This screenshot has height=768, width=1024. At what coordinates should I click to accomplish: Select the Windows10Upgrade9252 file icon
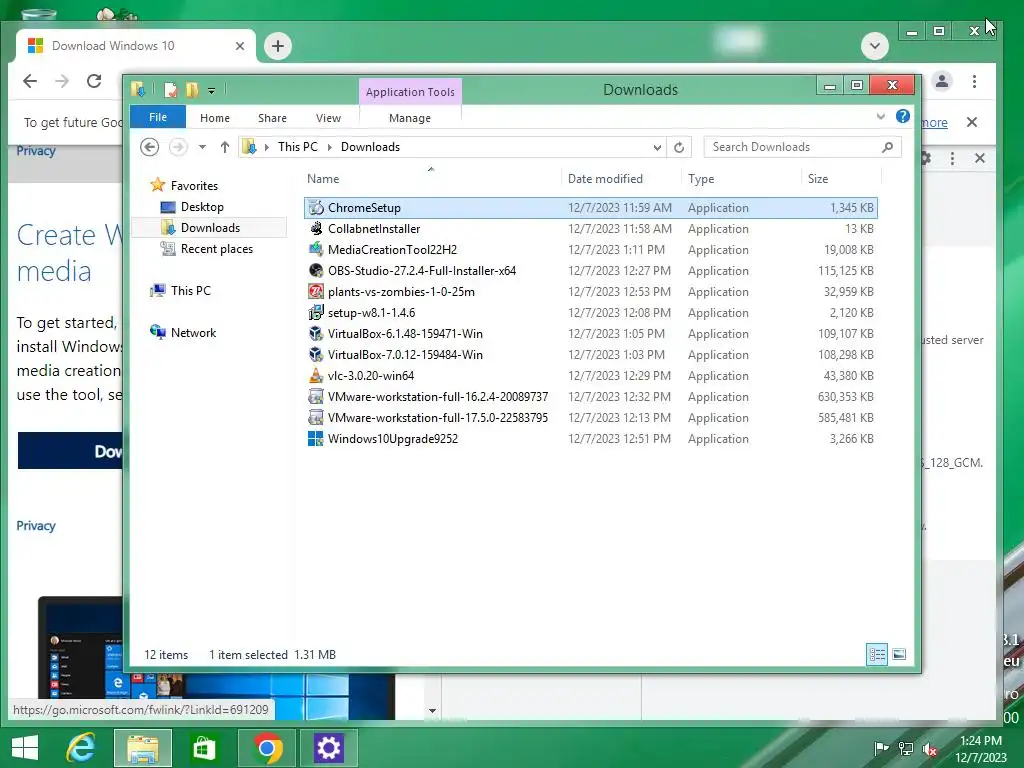click(316, 438)
